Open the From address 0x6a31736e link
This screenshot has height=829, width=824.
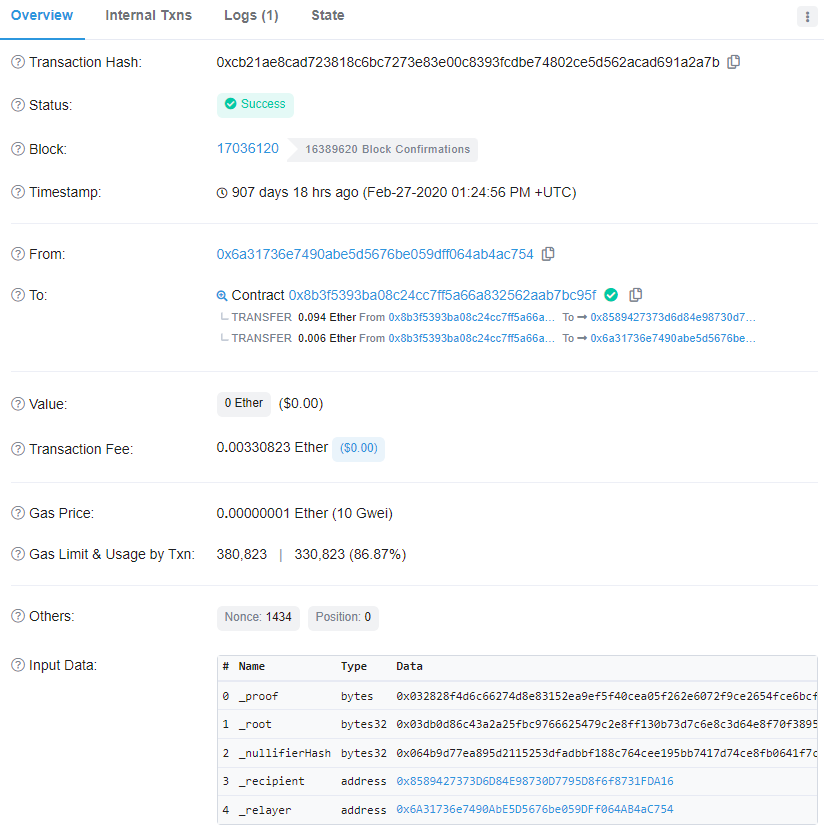[x=375, y=254]
